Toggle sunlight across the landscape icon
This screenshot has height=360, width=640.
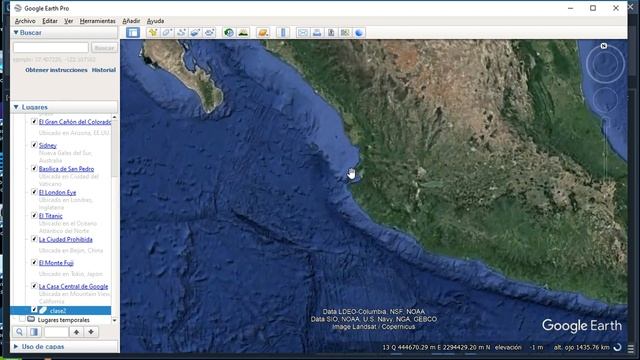point(243,33)
